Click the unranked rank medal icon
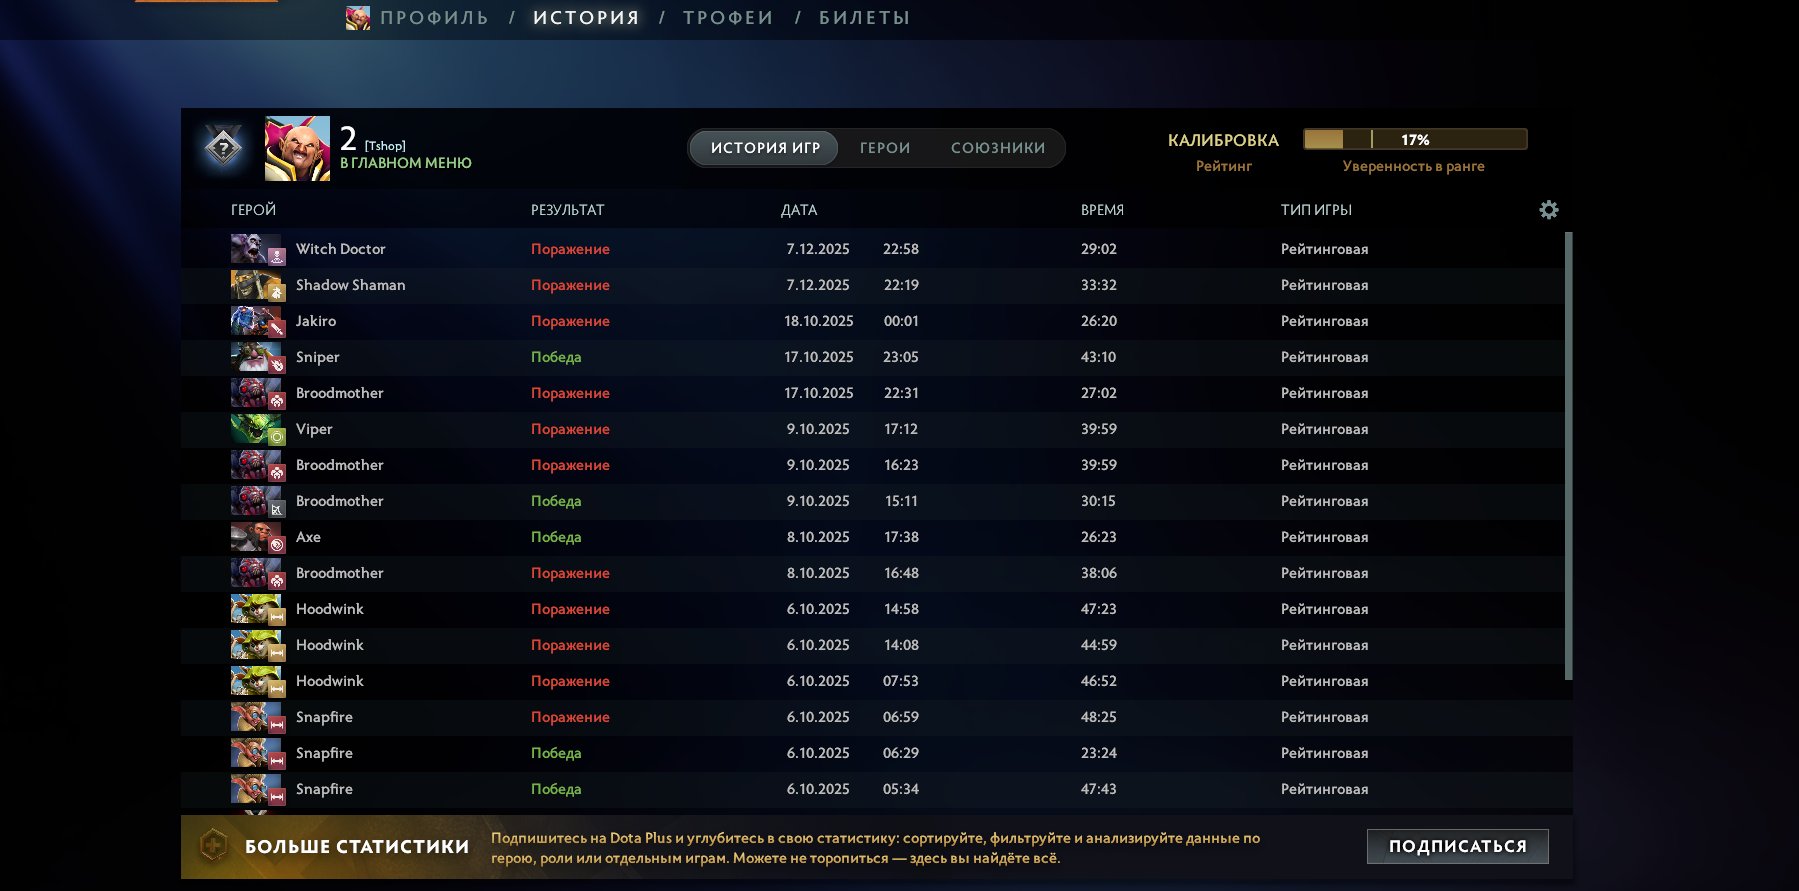 click(x=223, y=149)
